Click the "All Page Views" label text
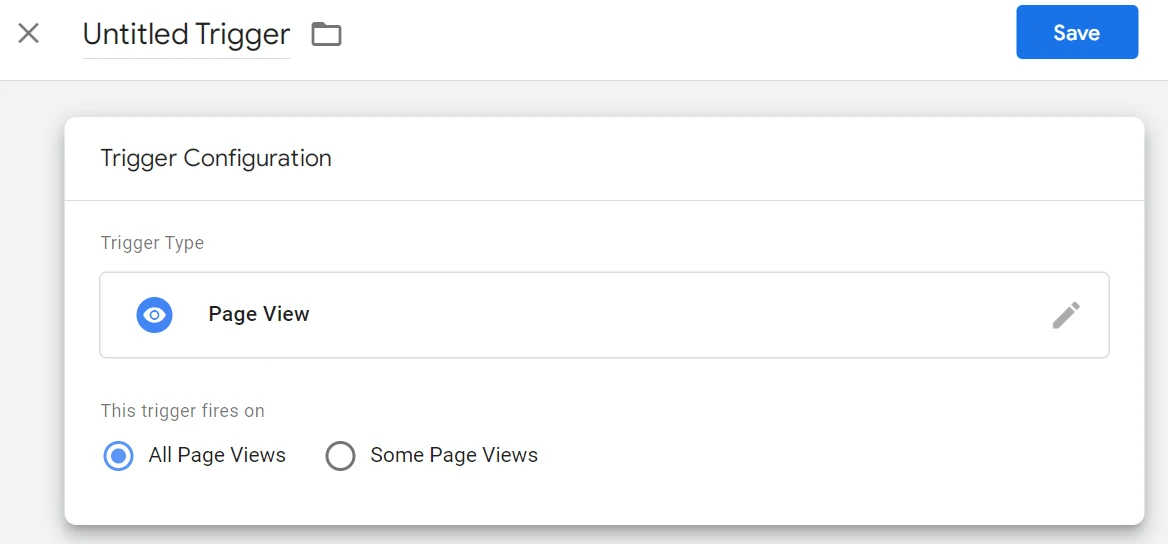The width and height of the screenshot is (1168, 544). tap(217, 456)
